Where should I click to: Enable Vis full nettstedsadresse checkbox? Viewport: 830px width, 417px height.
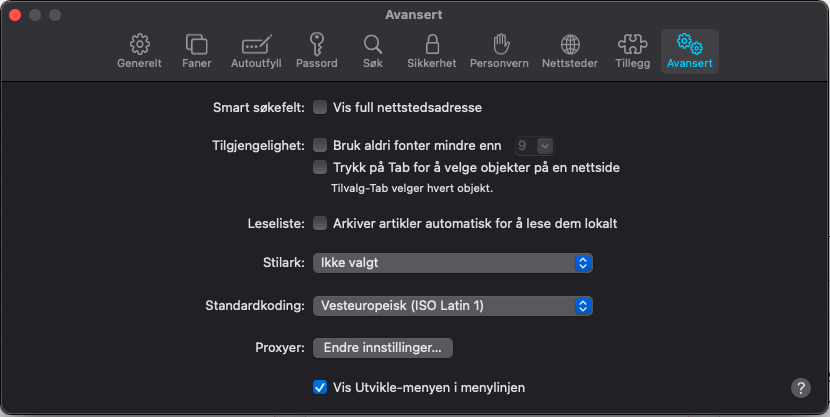[321, 107]
